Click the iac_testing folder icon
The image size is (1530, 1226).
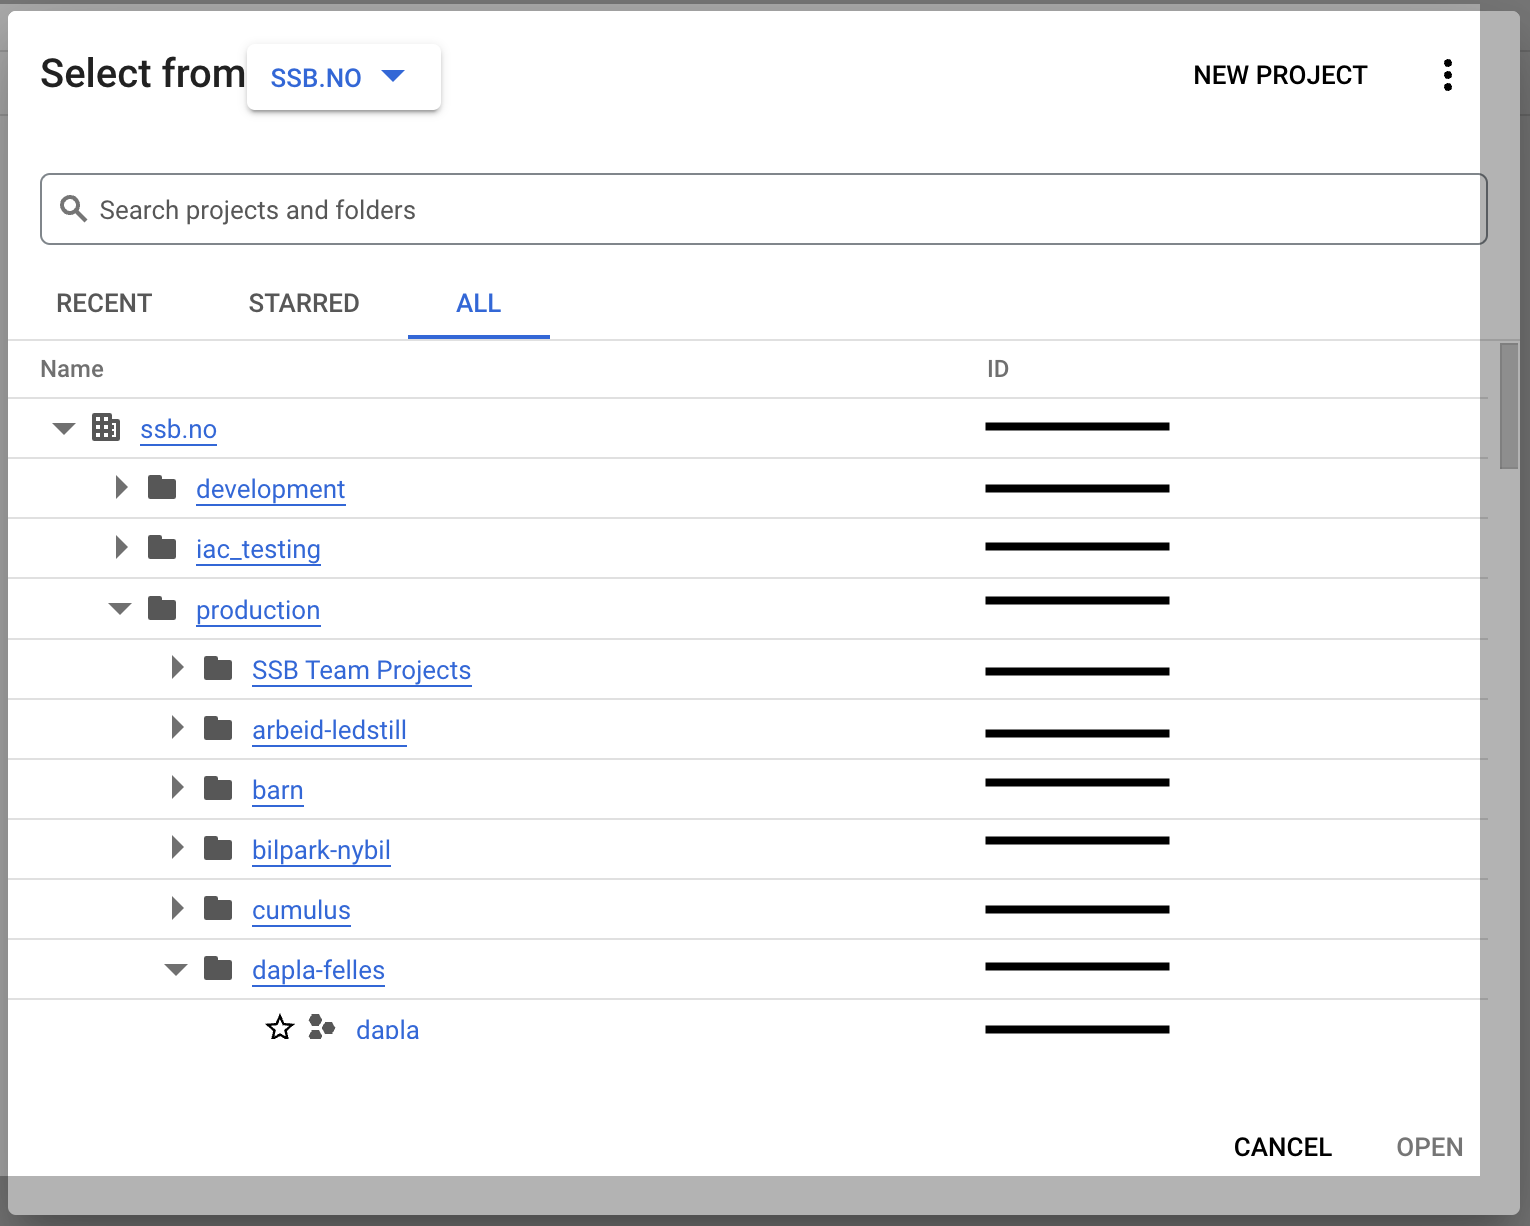162,548
